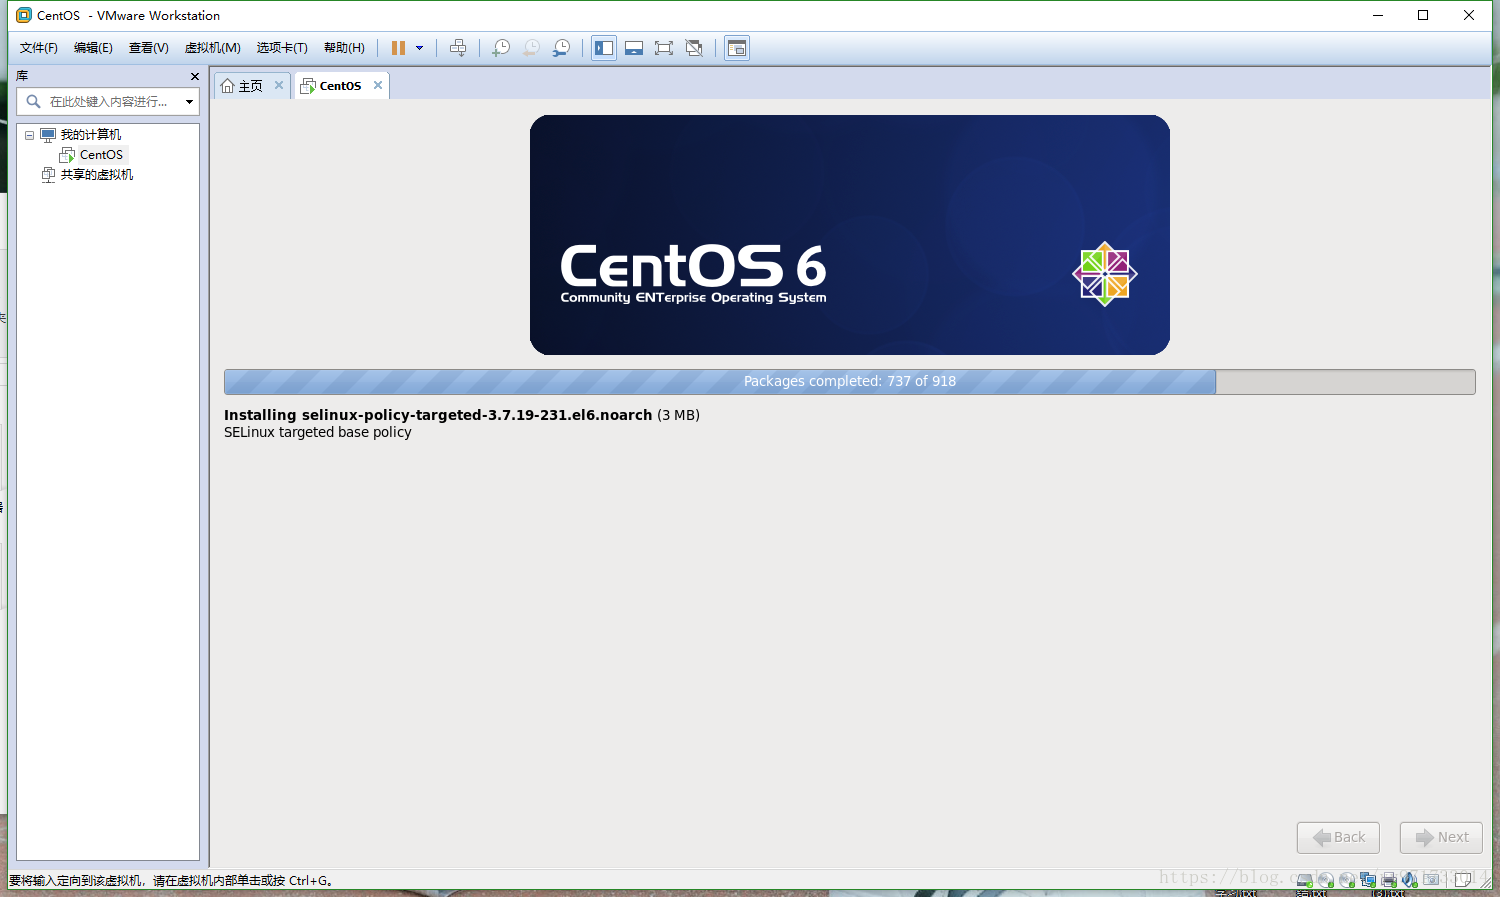Enter full screen mode
The image size is (1500, 897).
[x=664, y=48]
